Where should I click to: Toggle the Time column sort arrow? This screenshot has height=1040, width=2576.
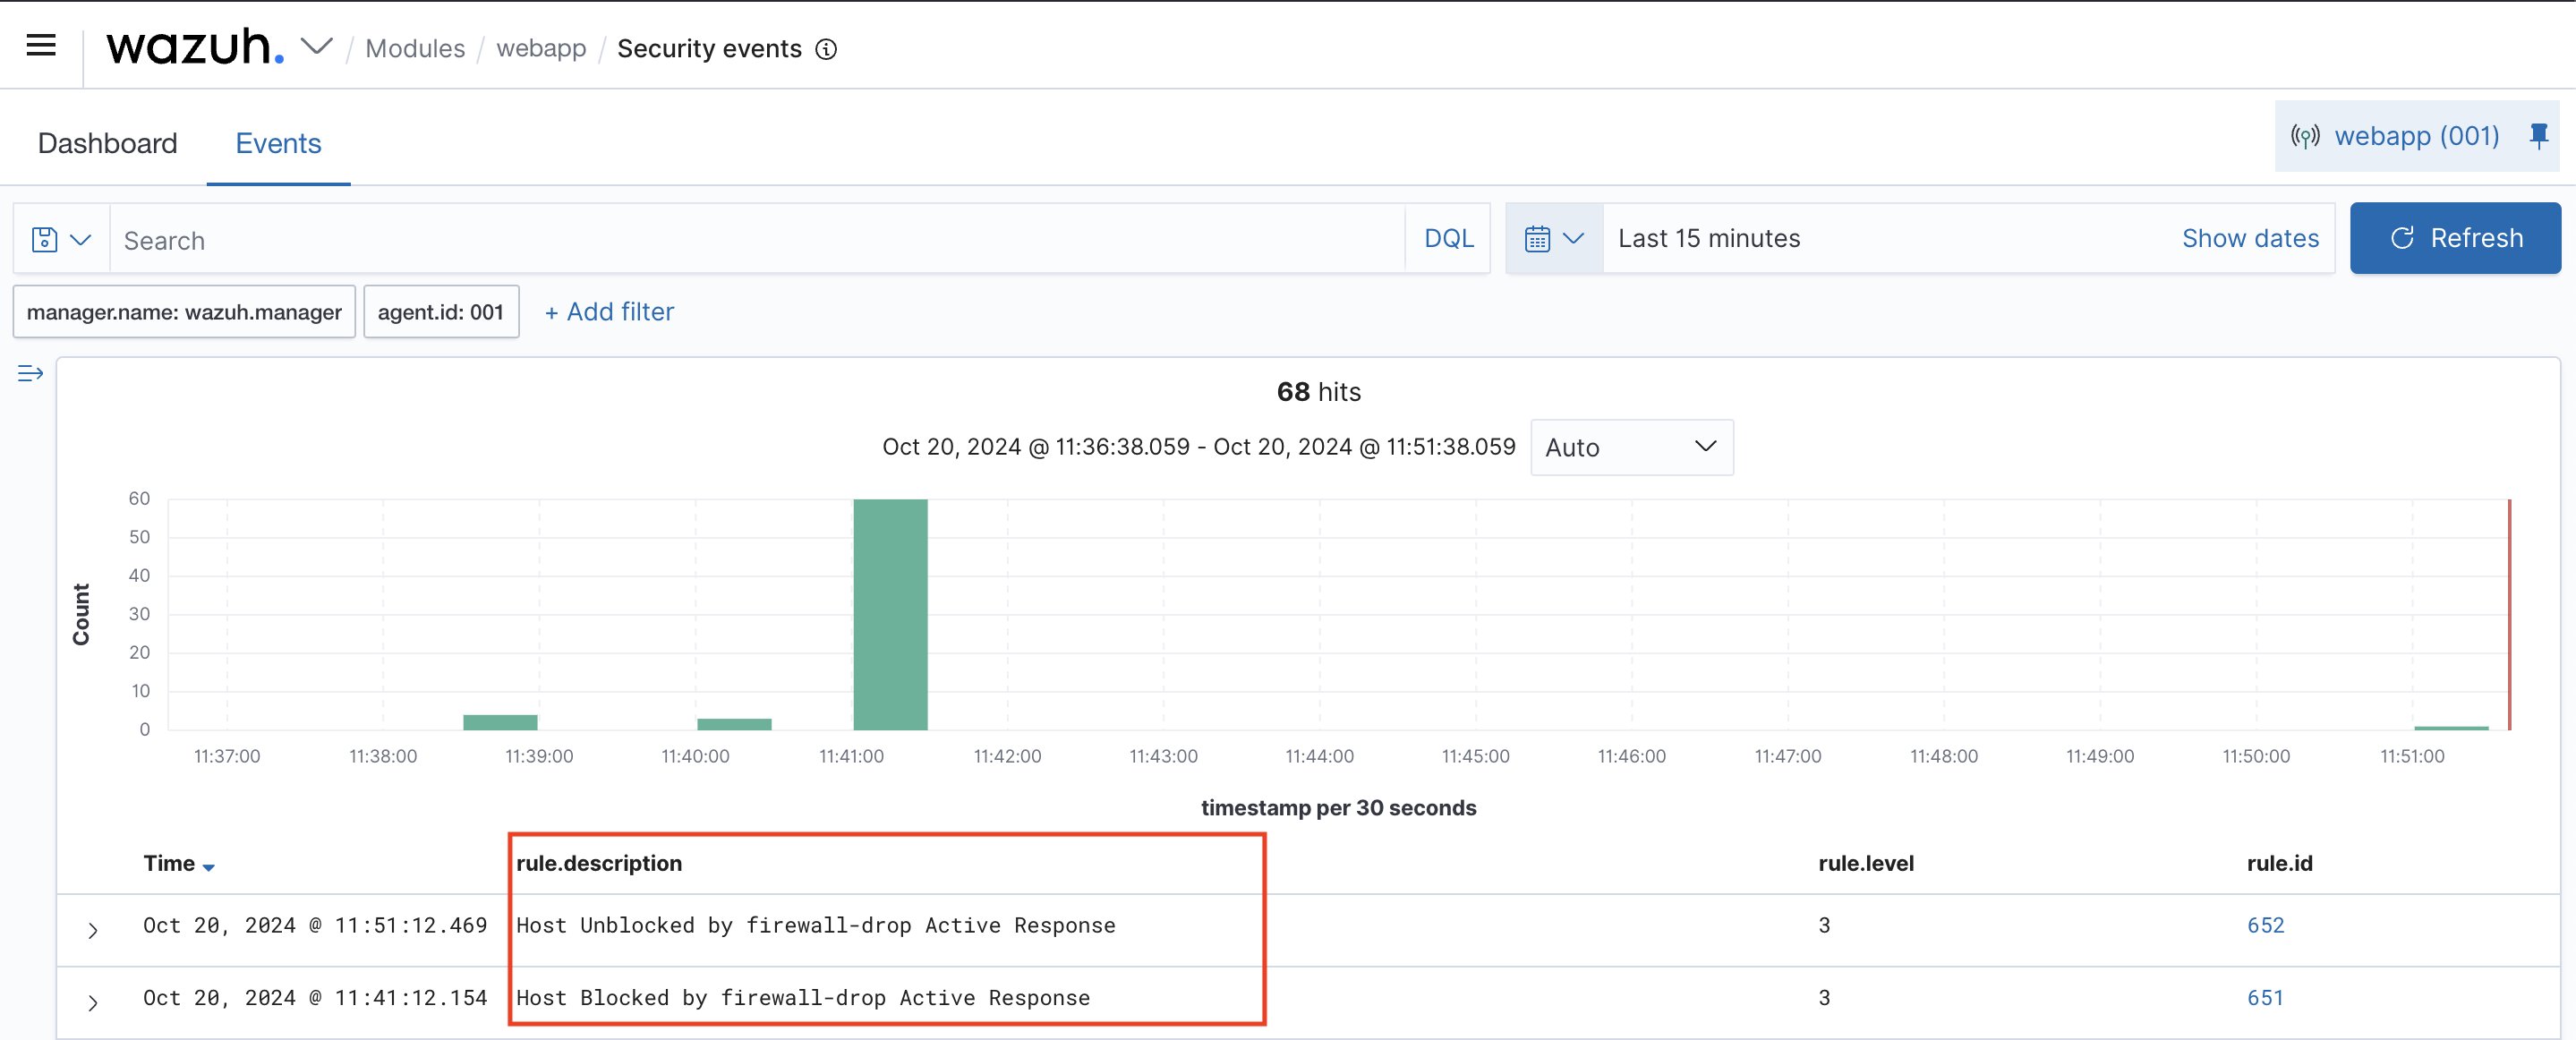tap(208, 867)
